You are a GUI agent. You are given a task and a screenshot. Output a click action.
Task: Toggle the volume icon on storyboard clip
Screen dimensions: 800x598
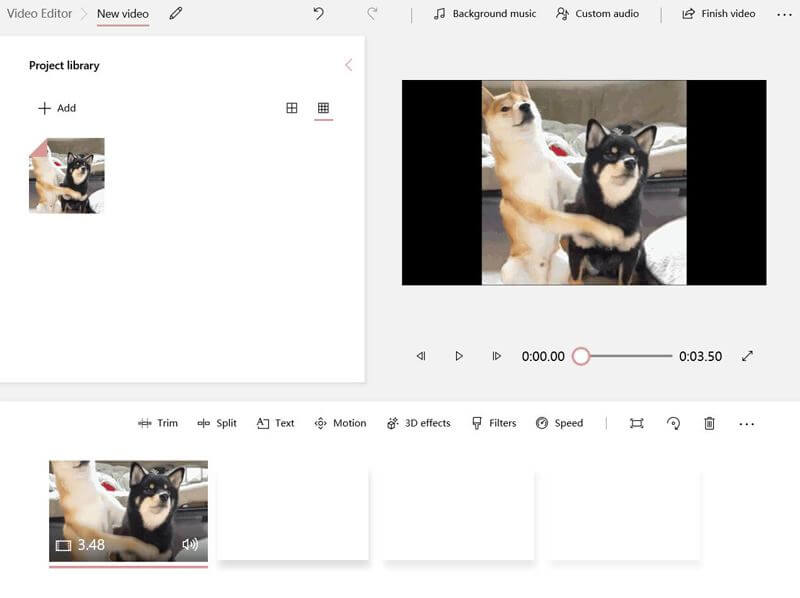(190, 545)
